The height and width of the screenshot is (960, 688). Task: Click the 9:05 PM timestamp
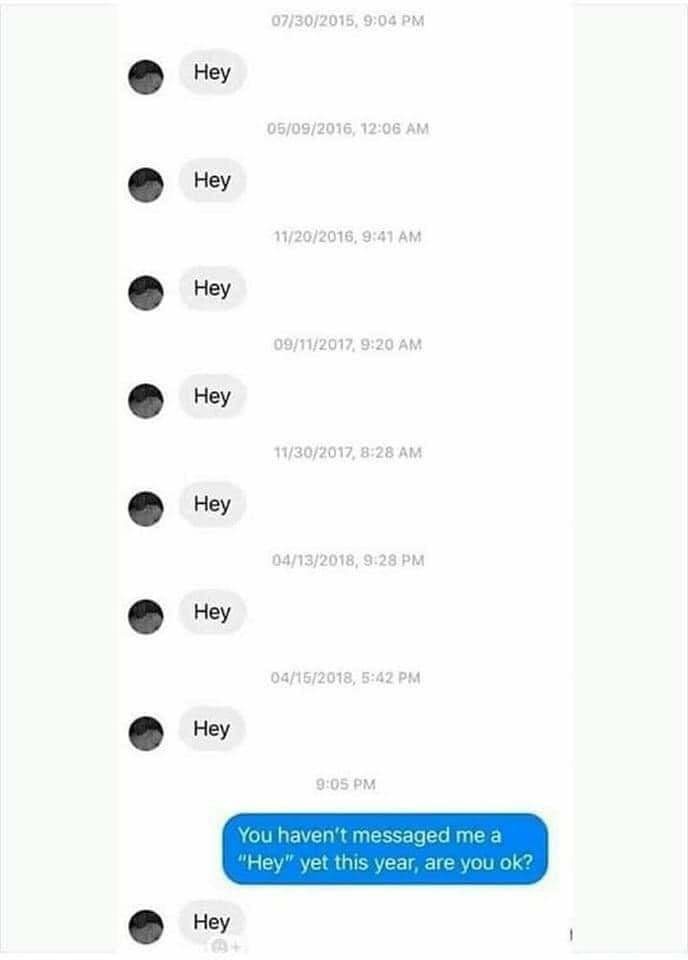[346, 784]
